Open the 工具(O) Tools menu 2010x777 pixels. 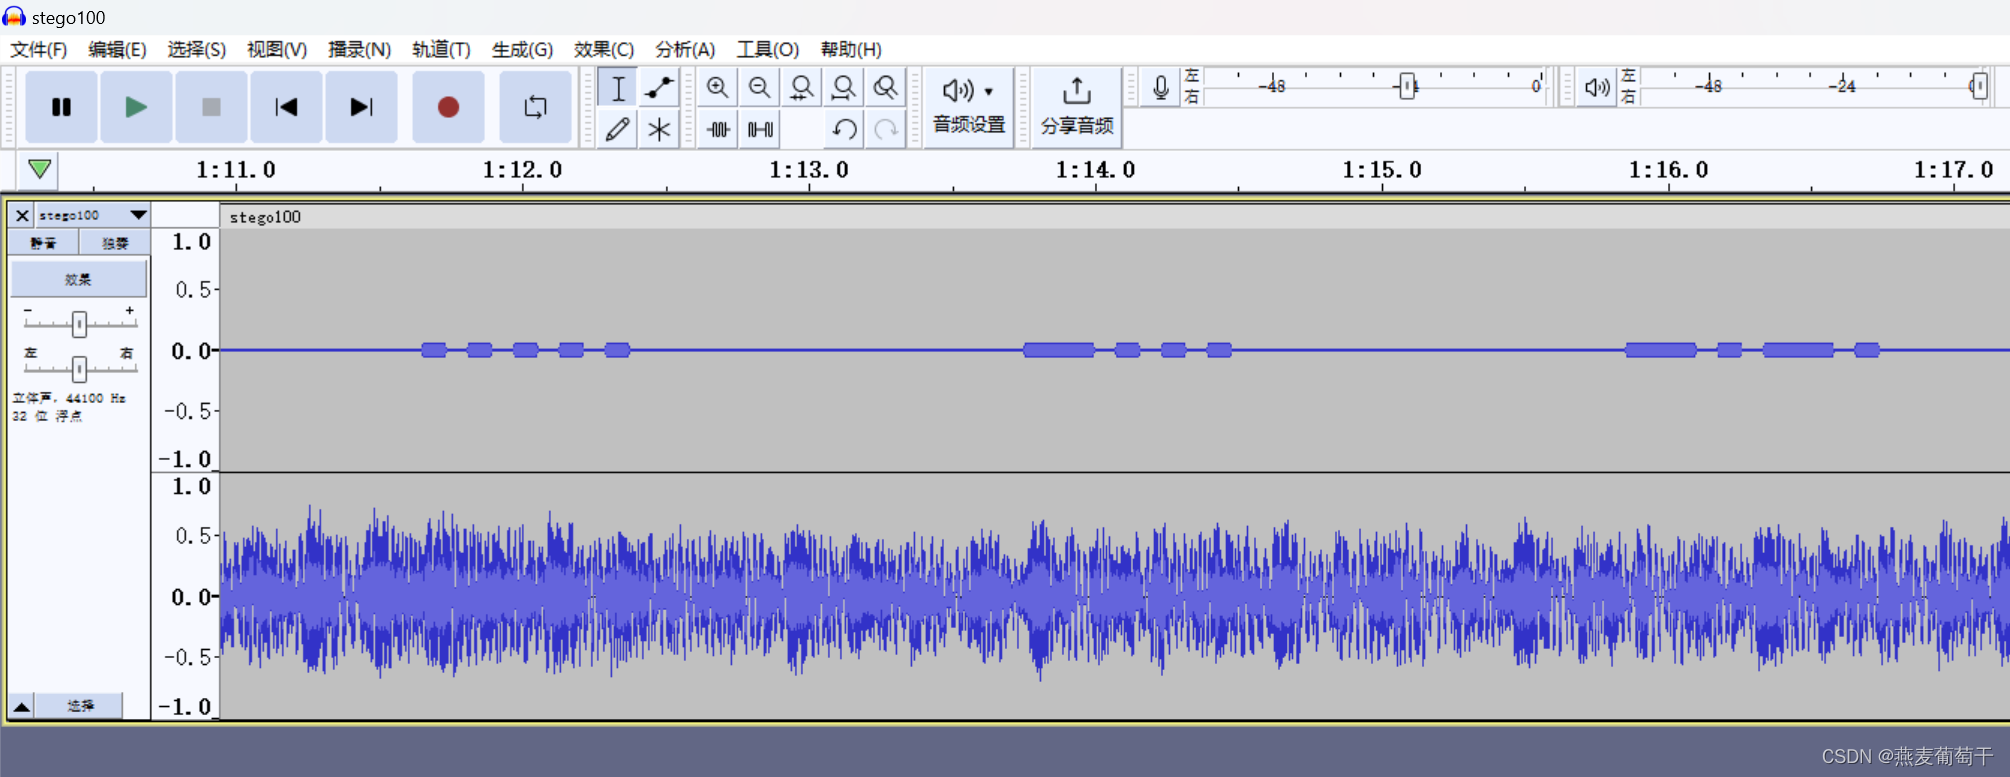767,49
